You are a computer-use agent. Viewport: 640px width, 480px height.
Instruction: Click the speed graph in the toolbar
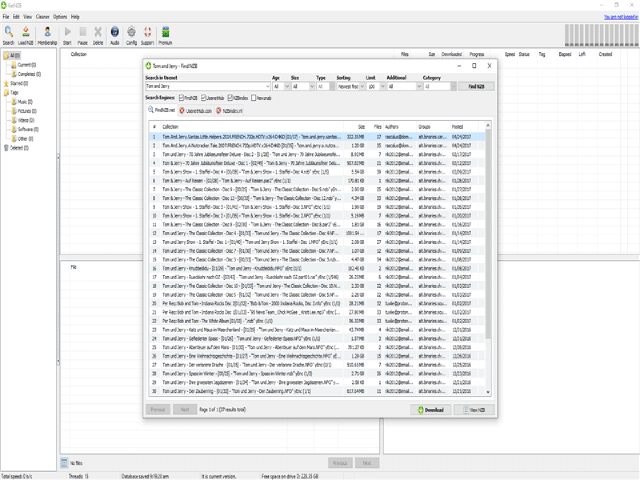602,35
